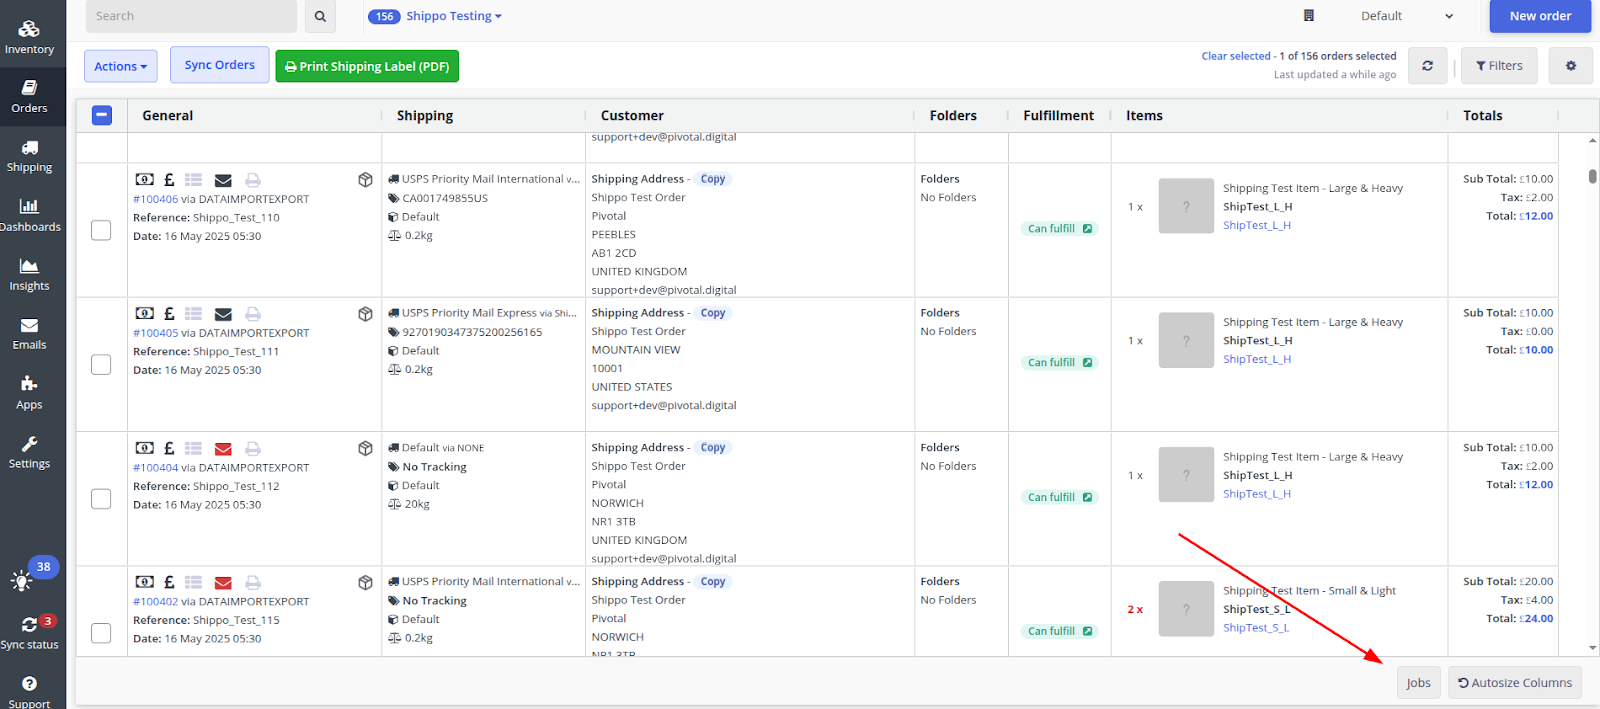Click the building icon beside Default

click(x=1309, y=16)
